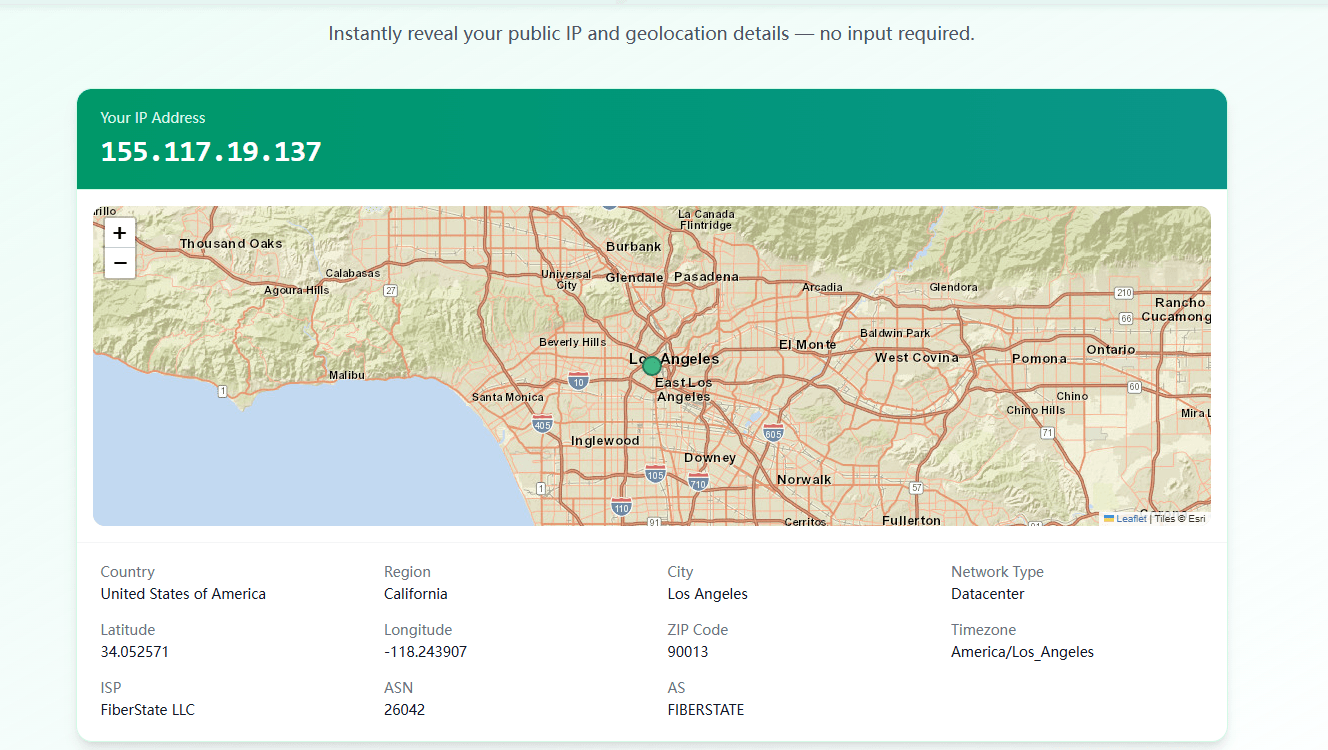Click the Route 71 marker on map
1328x750 pixels.
[x=1047, y=433]
